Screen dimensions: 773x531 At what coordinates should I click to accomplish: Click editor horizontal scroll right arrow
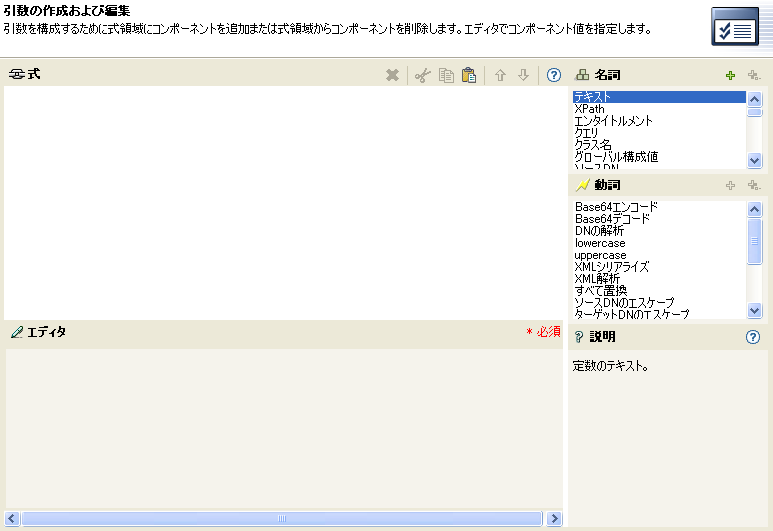point(554,518)
